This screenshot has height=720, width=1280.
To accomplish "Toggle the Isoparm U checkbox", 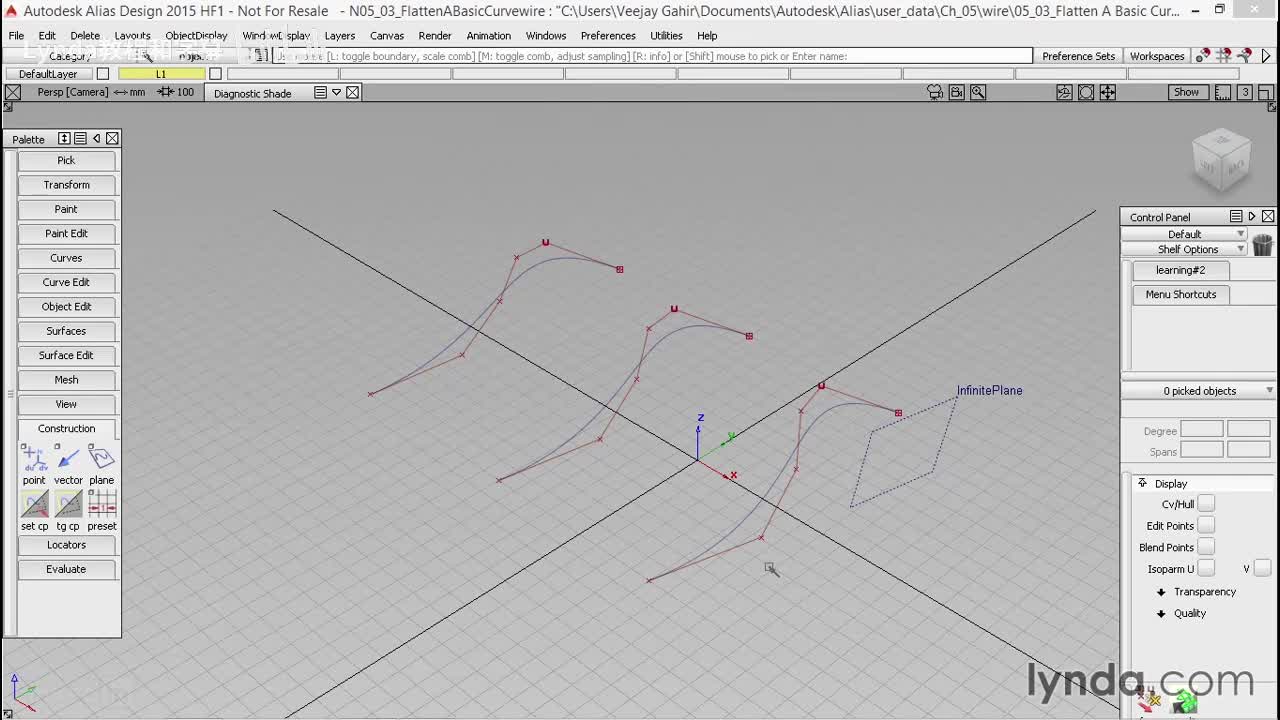I will 1206,569.
